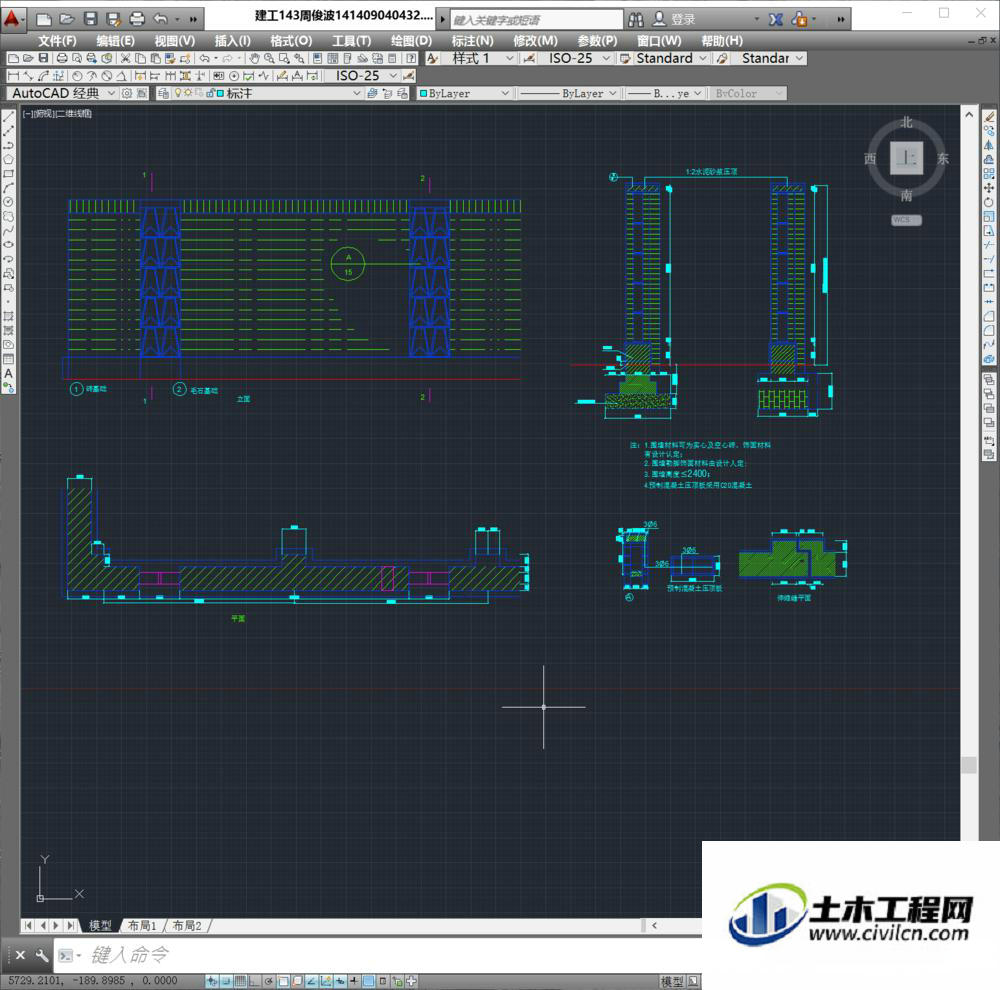
Task: Select the Linear dimension tool
Action: [13, 76]
